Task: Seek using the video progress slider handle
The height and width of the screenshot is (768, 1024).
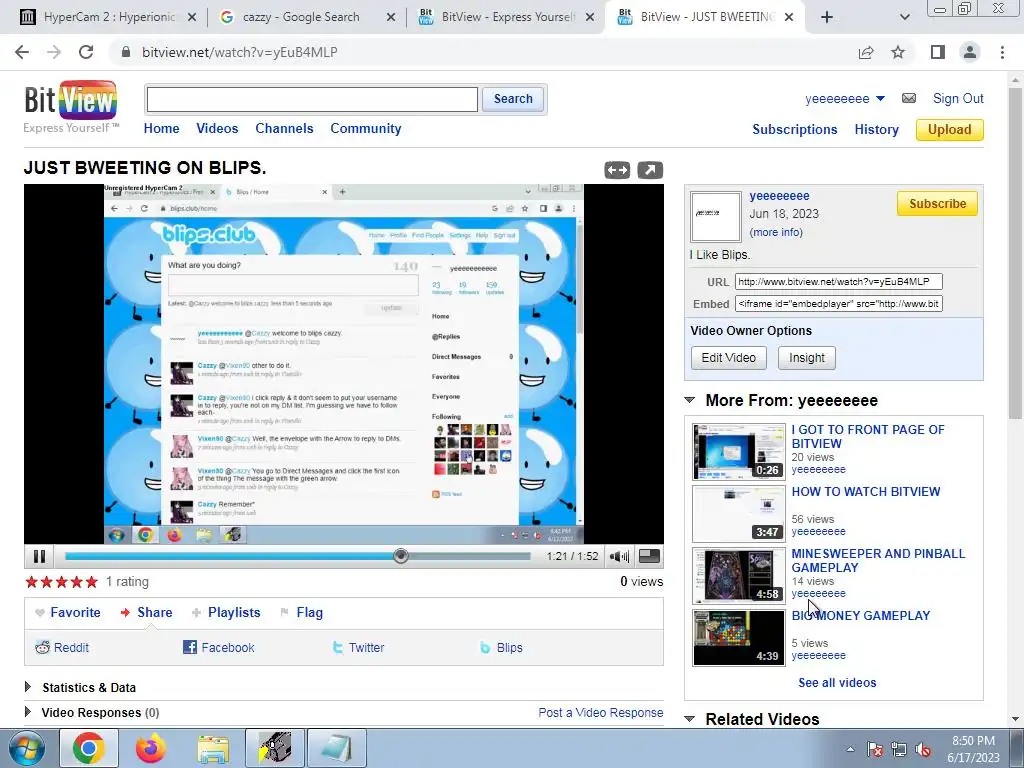Action: (x=401, y=556)
